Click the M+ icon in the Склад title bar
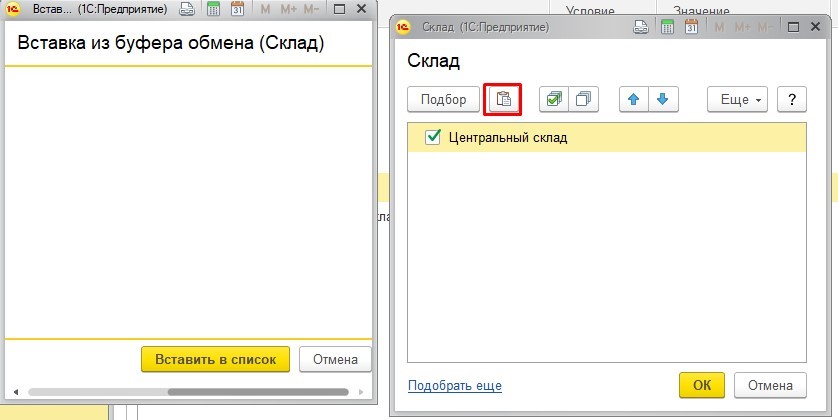838x420 pixels. coord(742,27)
